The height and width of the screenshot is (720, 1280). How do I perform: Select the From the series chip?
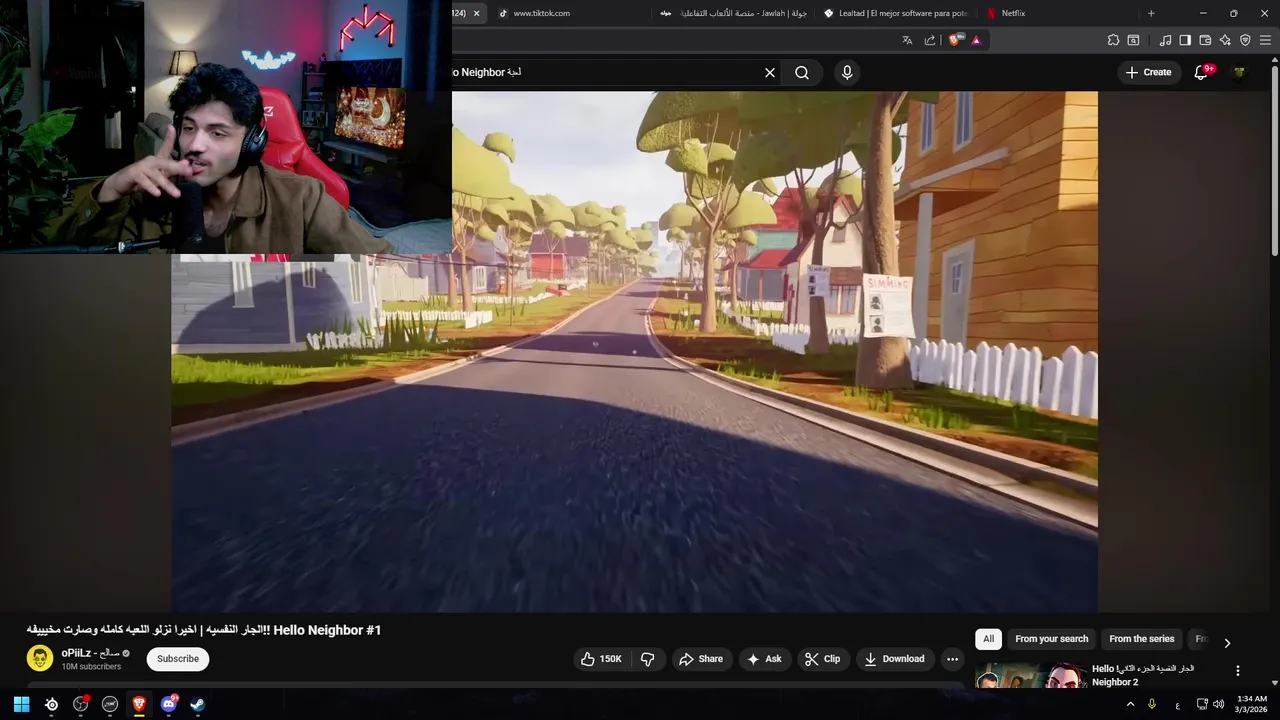click(x=1141, y=638)
